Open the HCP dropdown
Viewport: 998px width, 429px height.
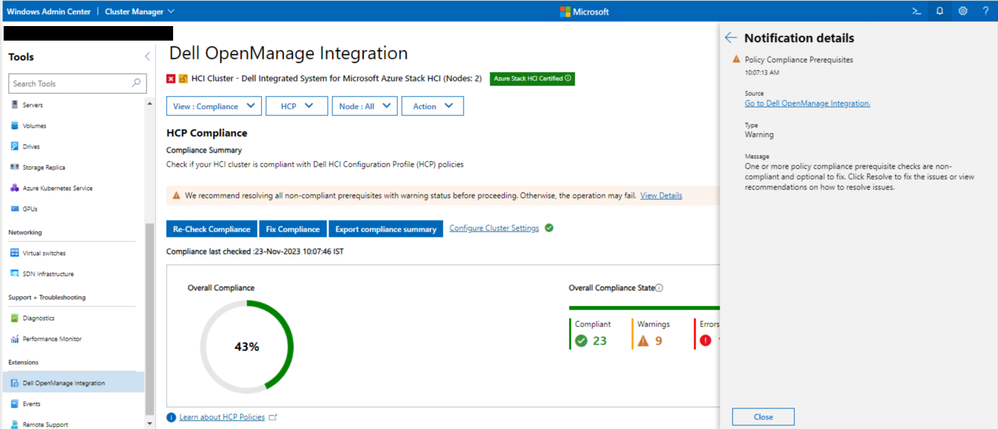click(297, 106)
